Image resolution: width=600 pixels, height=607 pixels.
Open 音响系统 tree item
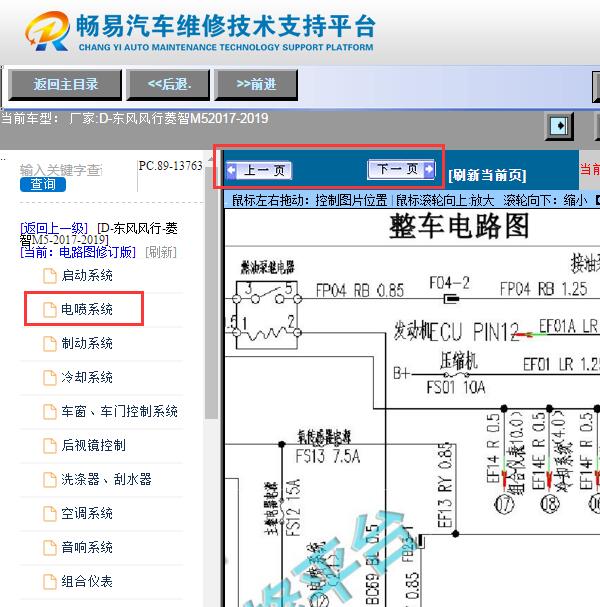[x=87, y=547]
